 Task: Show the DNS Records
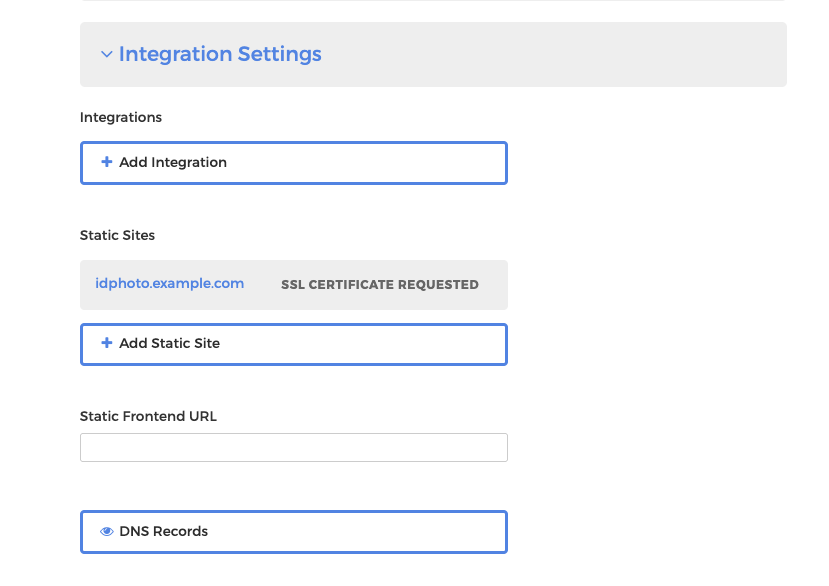point(294,532)
